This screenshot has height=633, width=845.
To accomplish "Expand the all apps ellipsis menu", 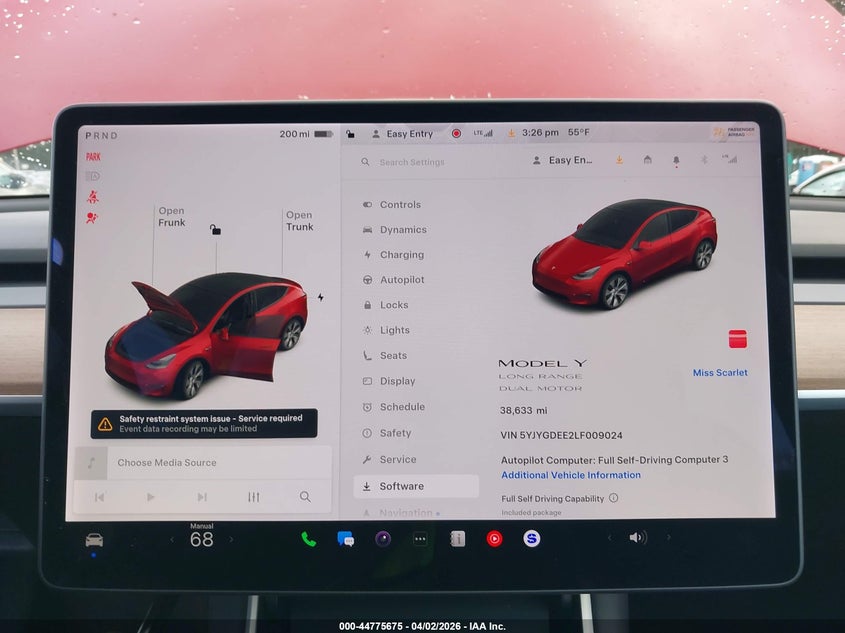I will (420, 539).
